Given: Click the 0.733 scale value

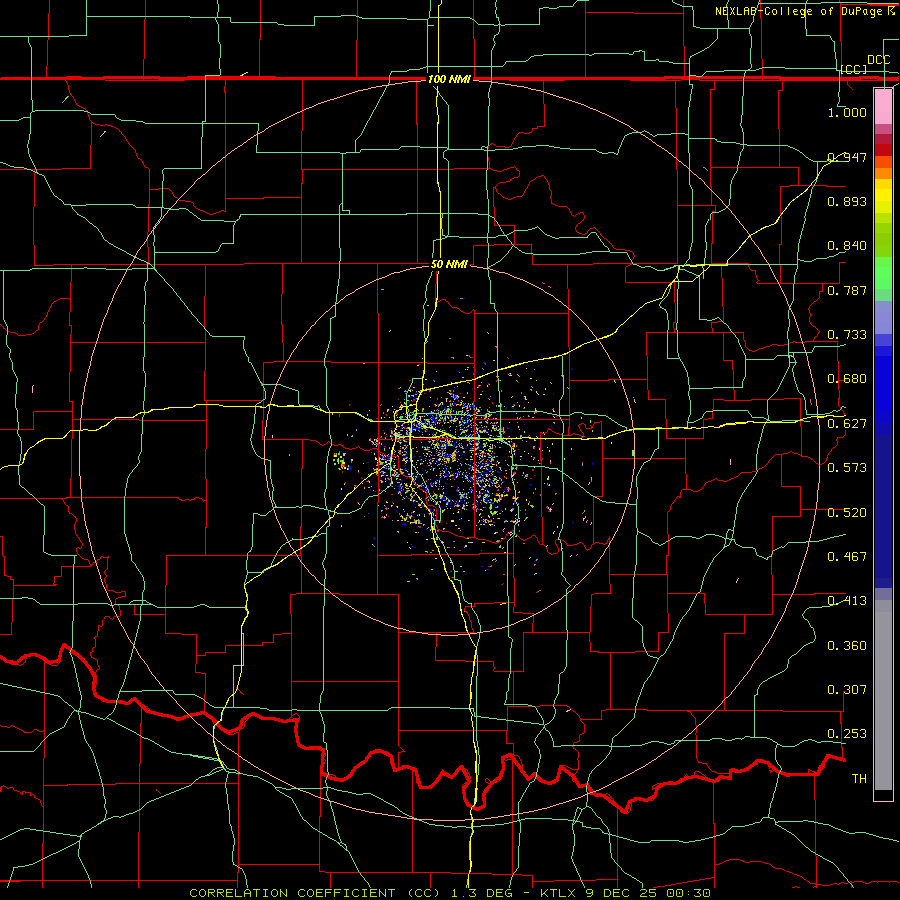Looking at the screenshot, I should point(847,335).
